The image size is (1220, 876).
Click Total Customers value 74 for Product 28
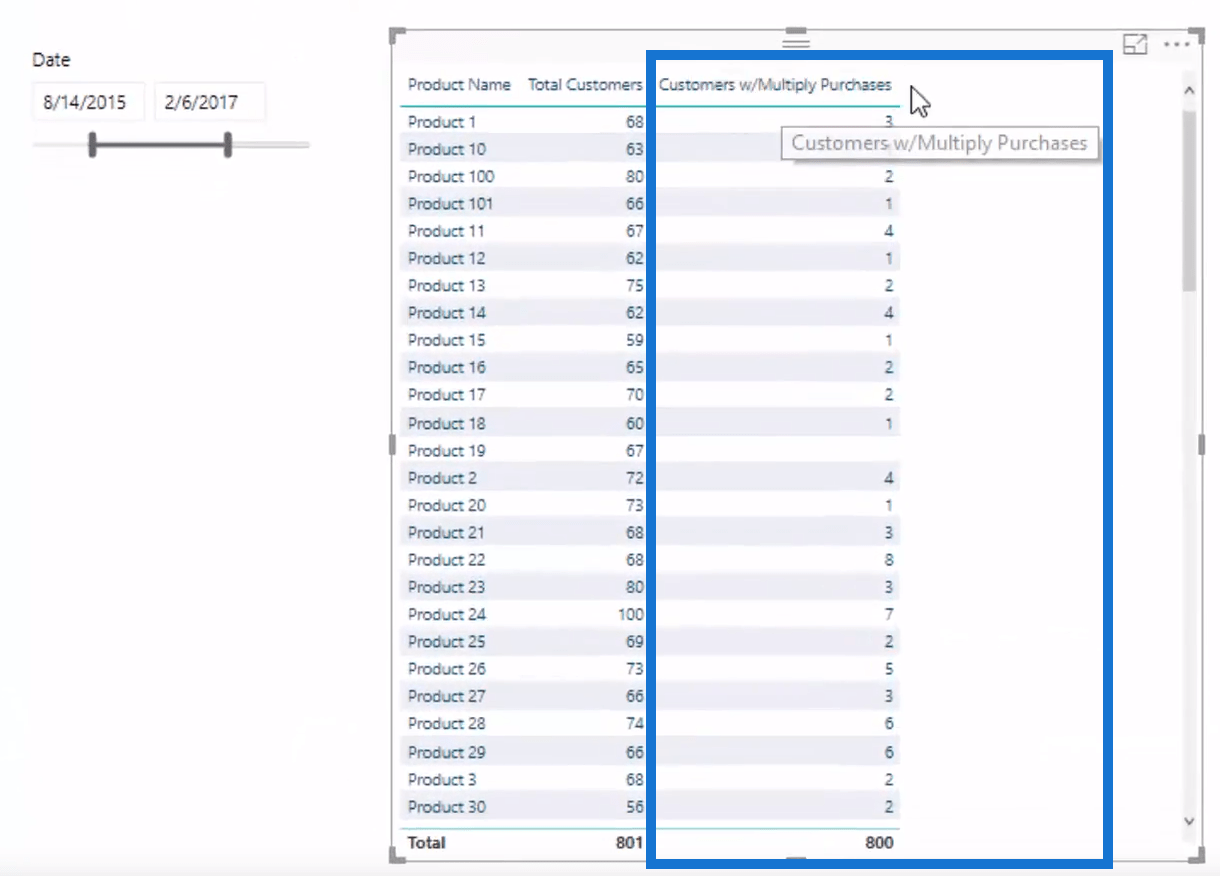[x=635, y=724]
